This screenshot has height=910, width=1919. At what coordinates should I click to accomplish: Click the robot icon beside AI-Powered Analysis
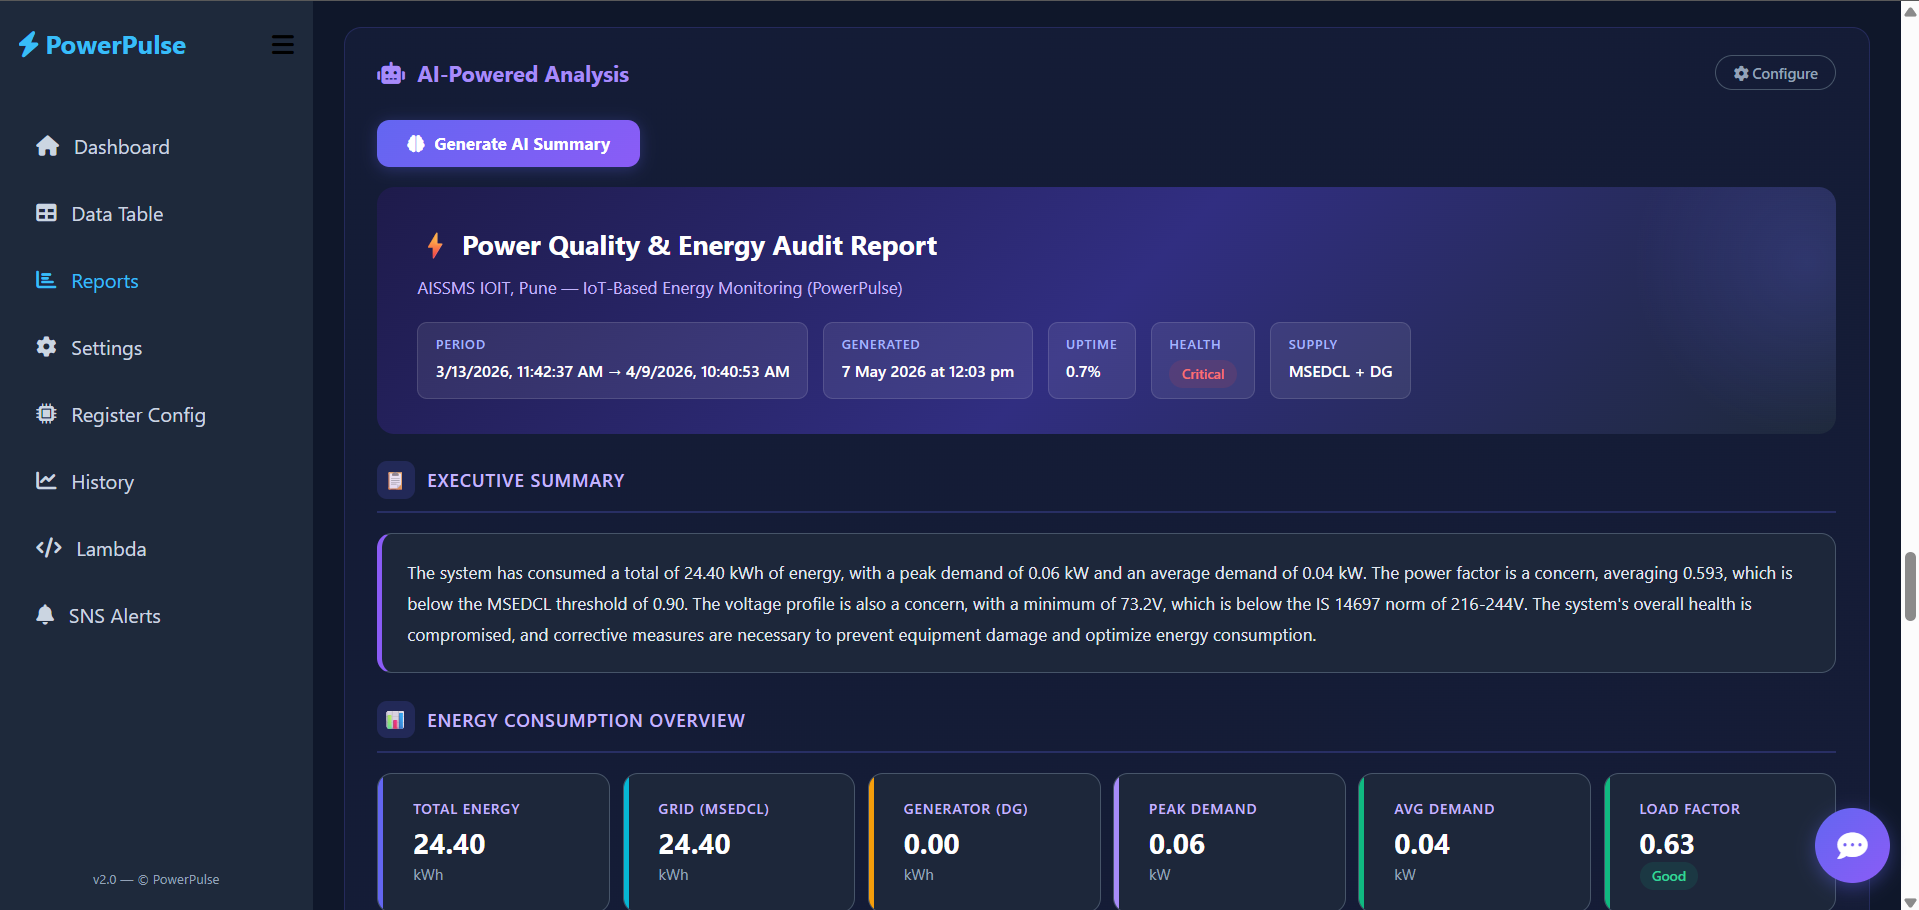point(391,74)
